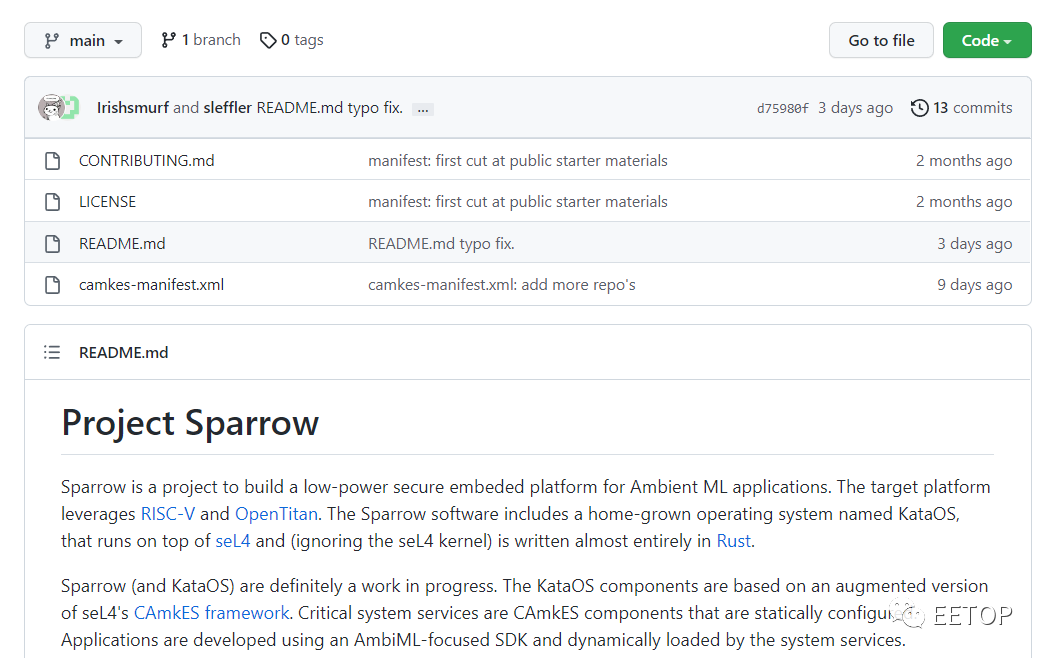Open commit hash d75980f
This screenshot has height=658, width=1046.
pyautogui.click(x=782, y=108)
